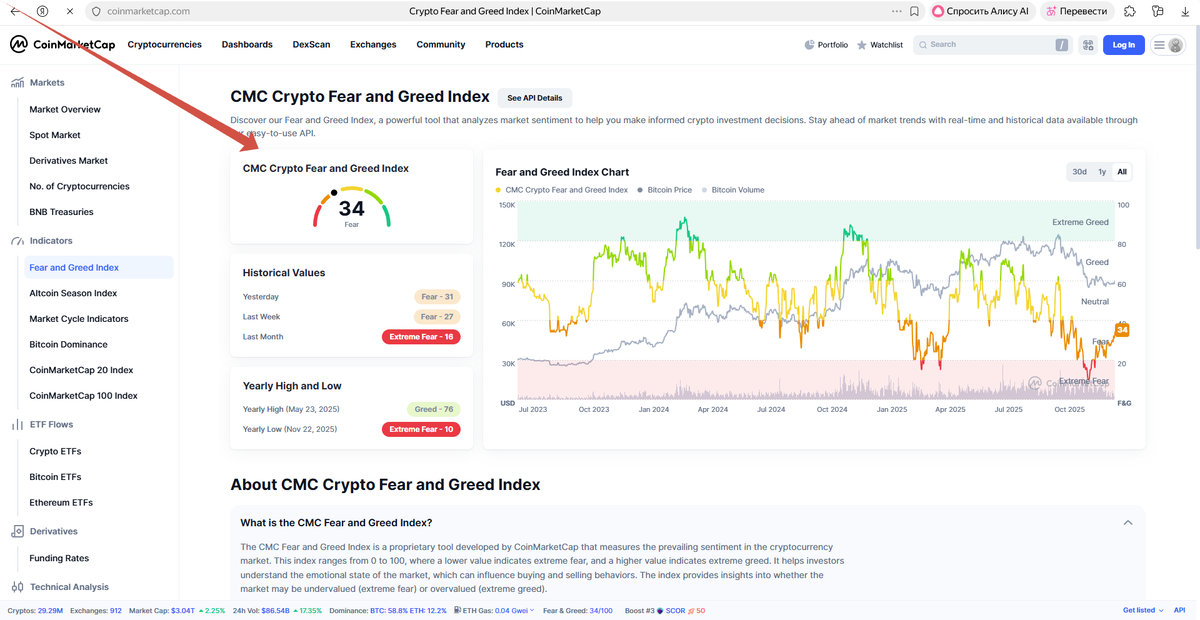Open Market Overview in sidebar
Screen dimensions: 1200x620
[65, 110]
